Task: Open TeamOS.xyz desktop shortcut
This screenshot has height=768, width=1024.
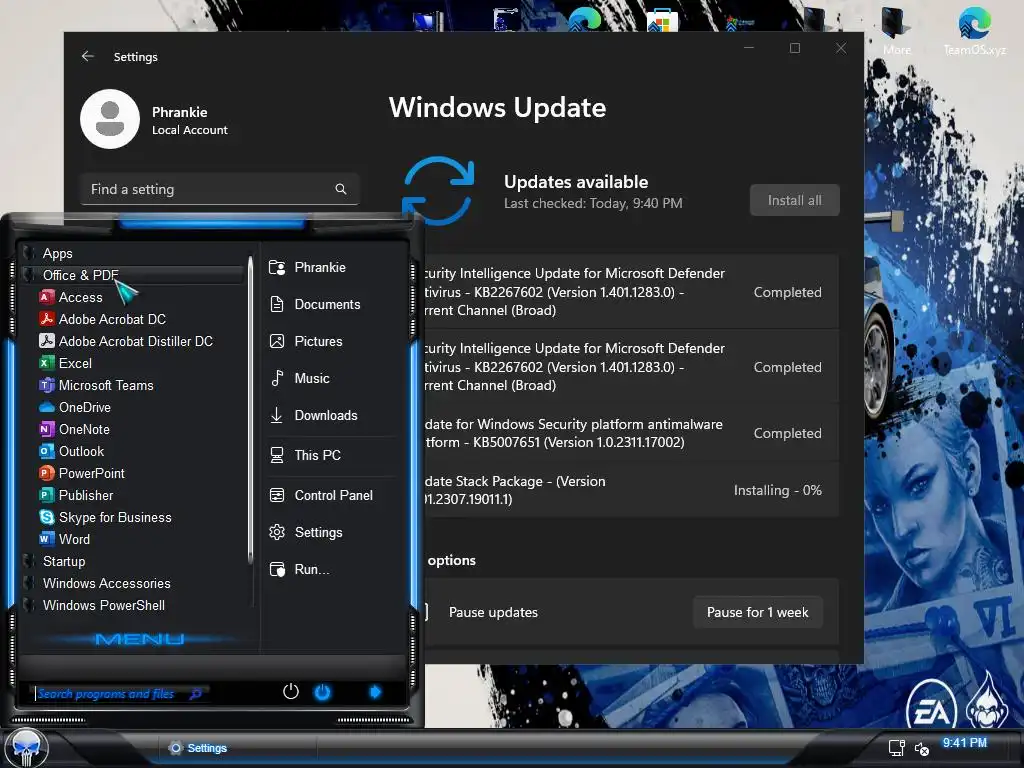Action: (974, 29)
